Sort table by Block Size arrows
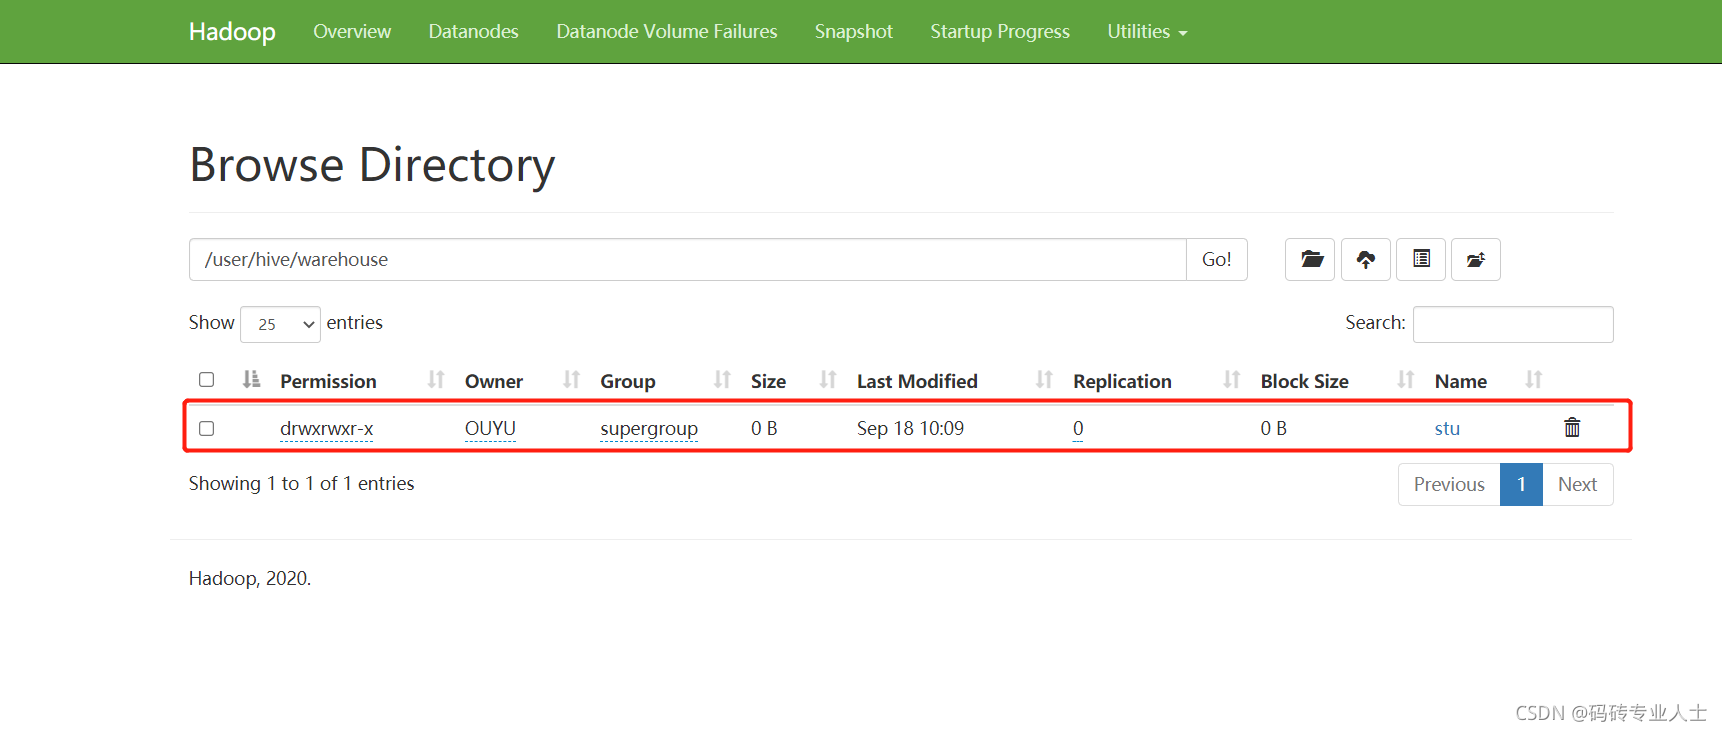Image resolution: width=1722 pixels, height=731 pixels. [1406, 380]
